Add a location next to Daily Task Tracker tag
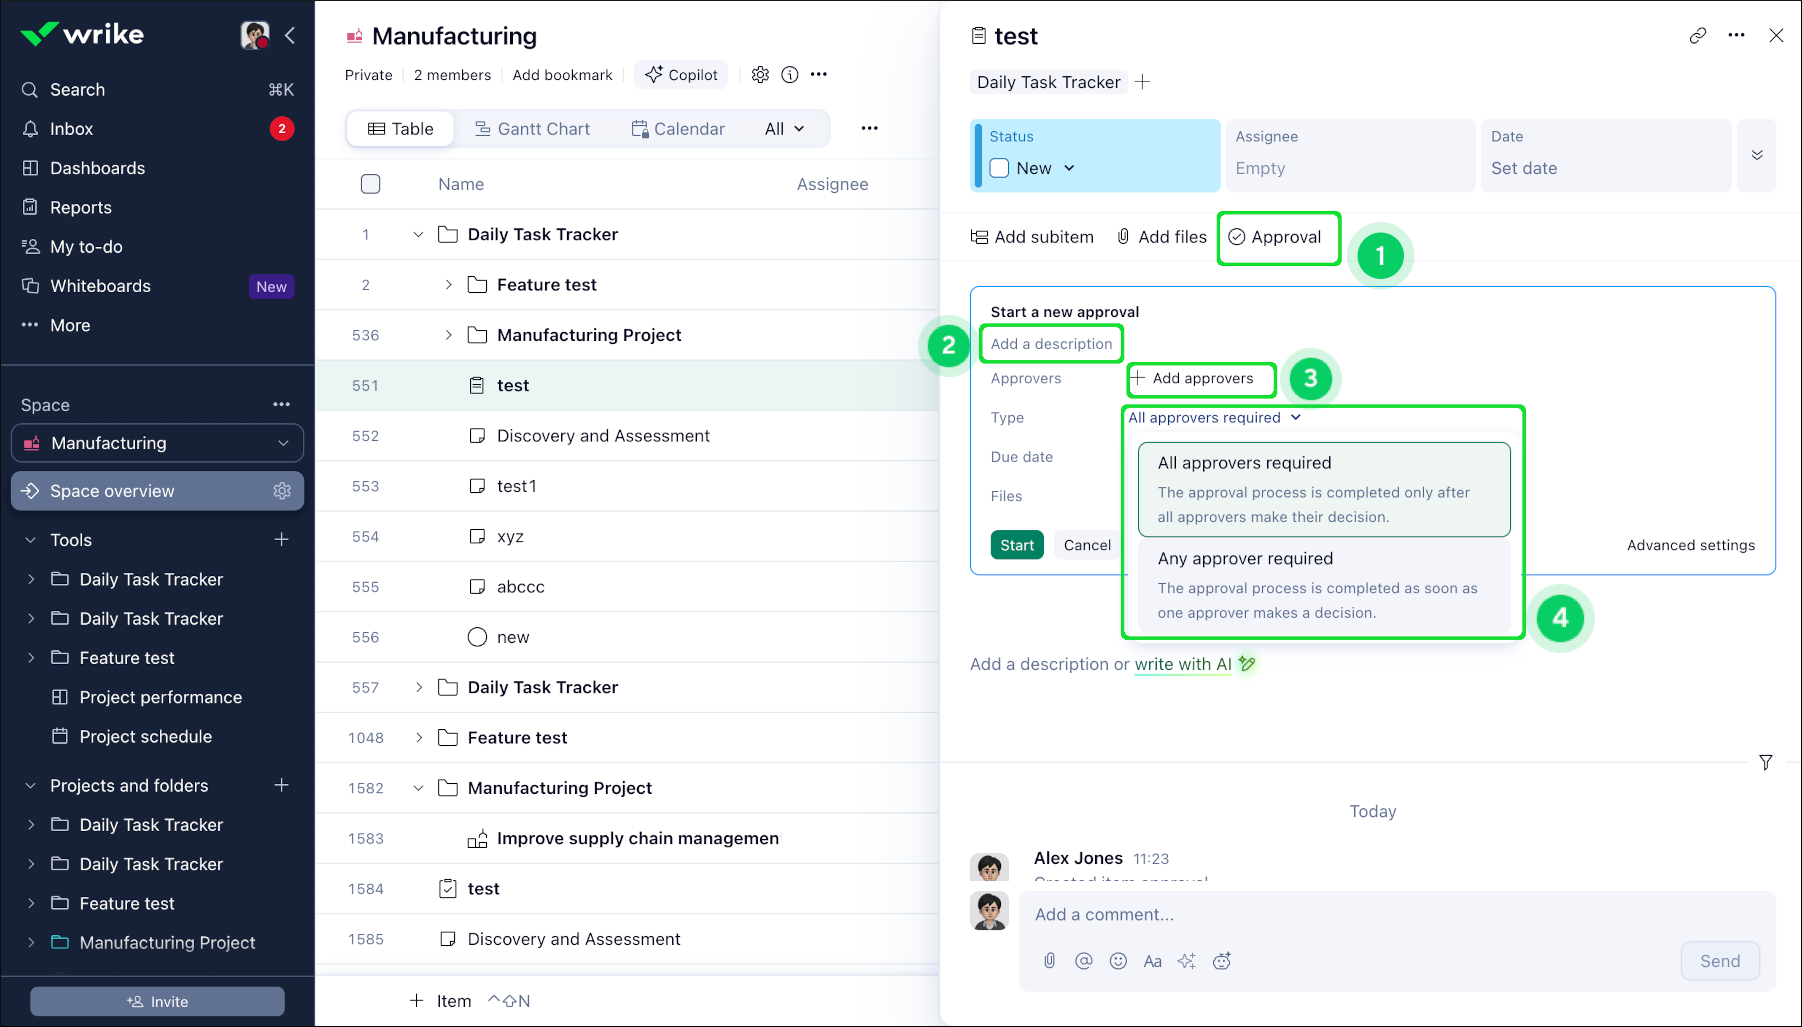1802x1027 pixels. point(1143,82)
